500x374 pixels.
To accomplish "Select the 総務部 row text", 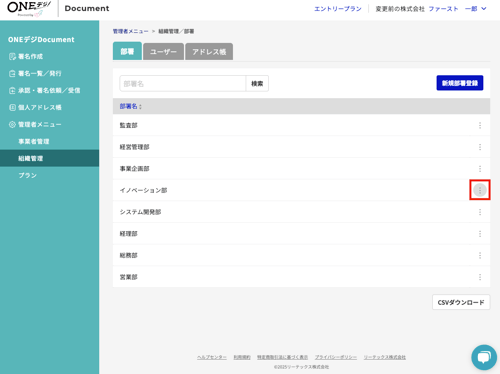I will click(128, 255).
